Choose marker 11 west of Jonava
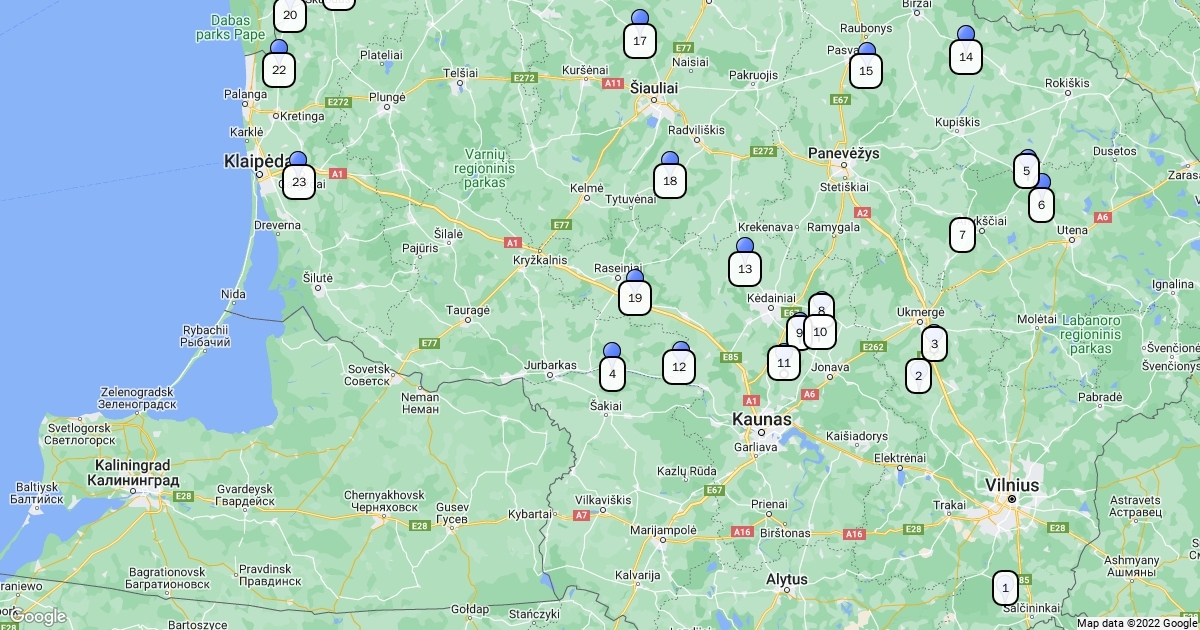 click(784, 363)
